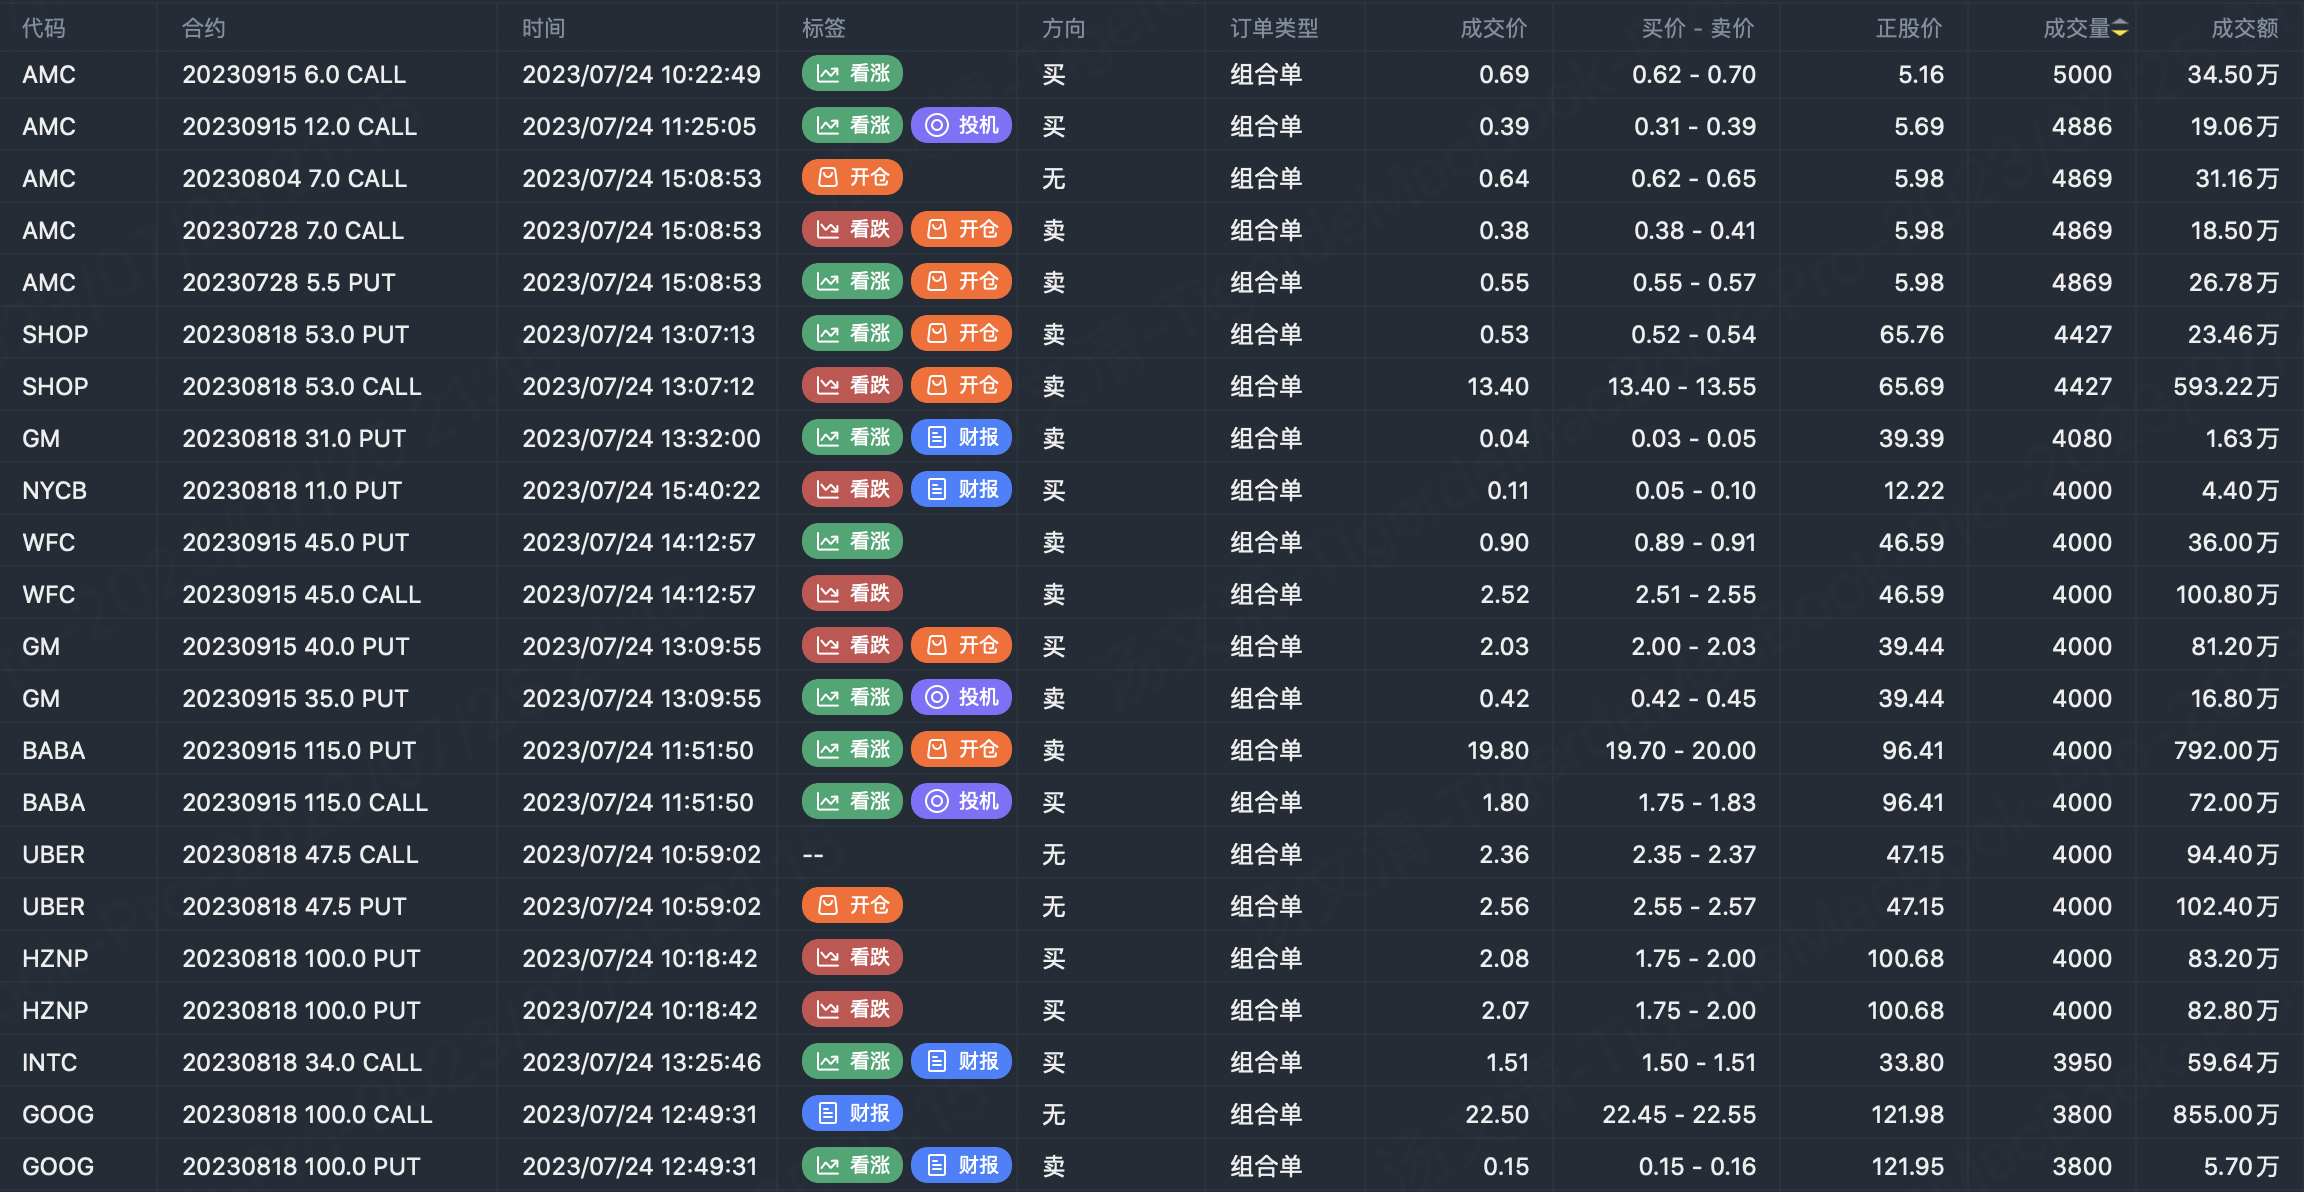Select contract 20230915 6.0 CALL
2304x1192 pixels.
[294, 74]
